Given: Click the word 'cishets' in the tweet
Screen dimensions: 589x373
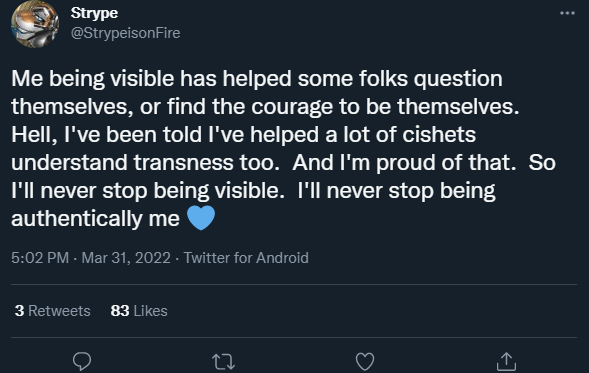Looking at the screenshot, I should point(439,134).
